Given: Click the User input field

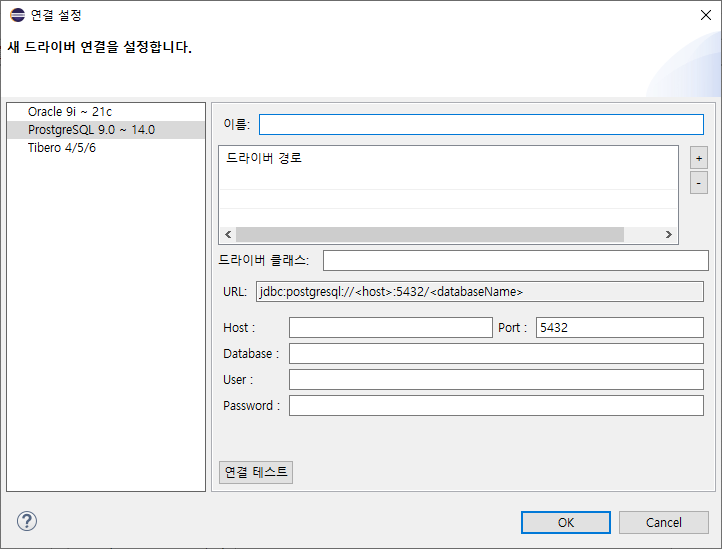Looking at the screenshot, I should (496, 380).
